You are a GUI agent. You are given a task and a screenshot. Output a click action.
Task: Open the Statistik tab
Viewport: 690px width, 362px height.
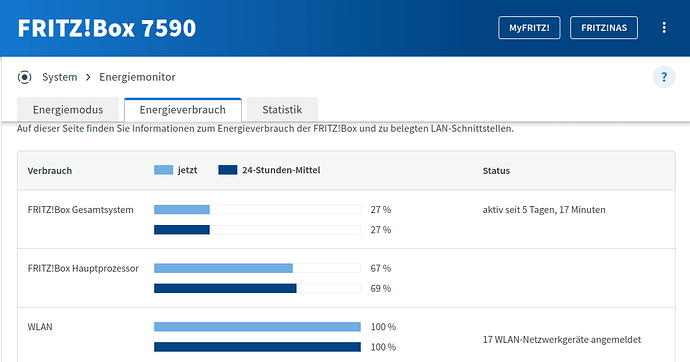(282, 110)
